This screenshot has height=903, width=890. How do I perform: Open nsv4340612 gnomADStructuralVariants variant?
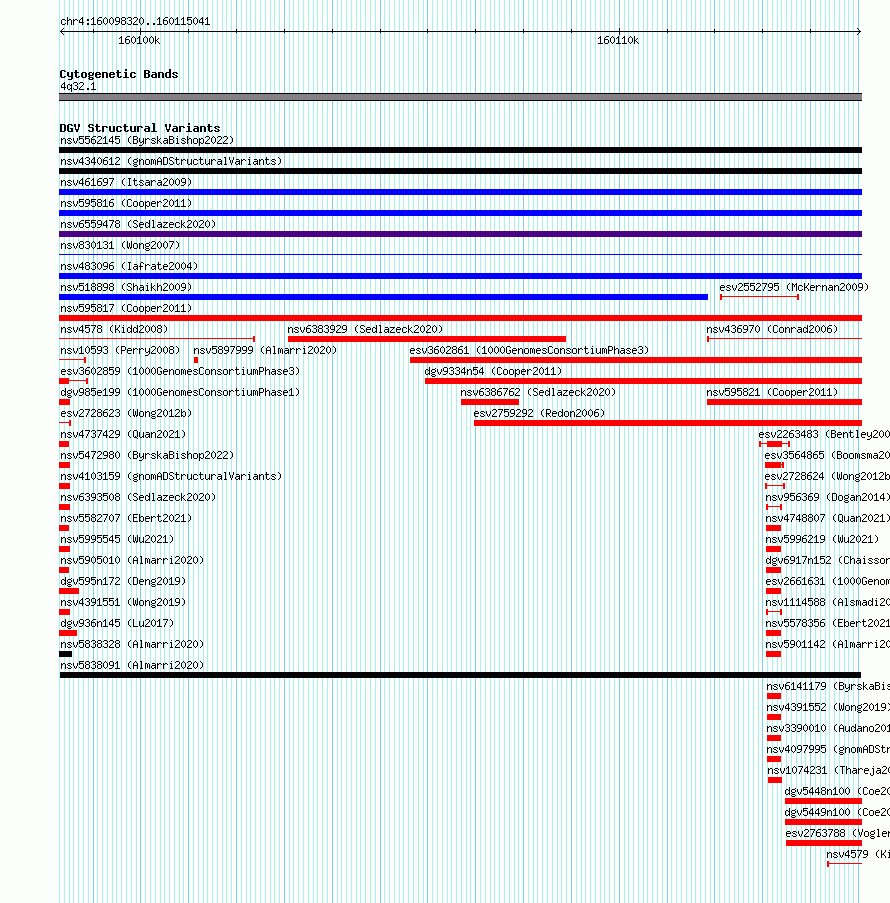coord(171,161)
